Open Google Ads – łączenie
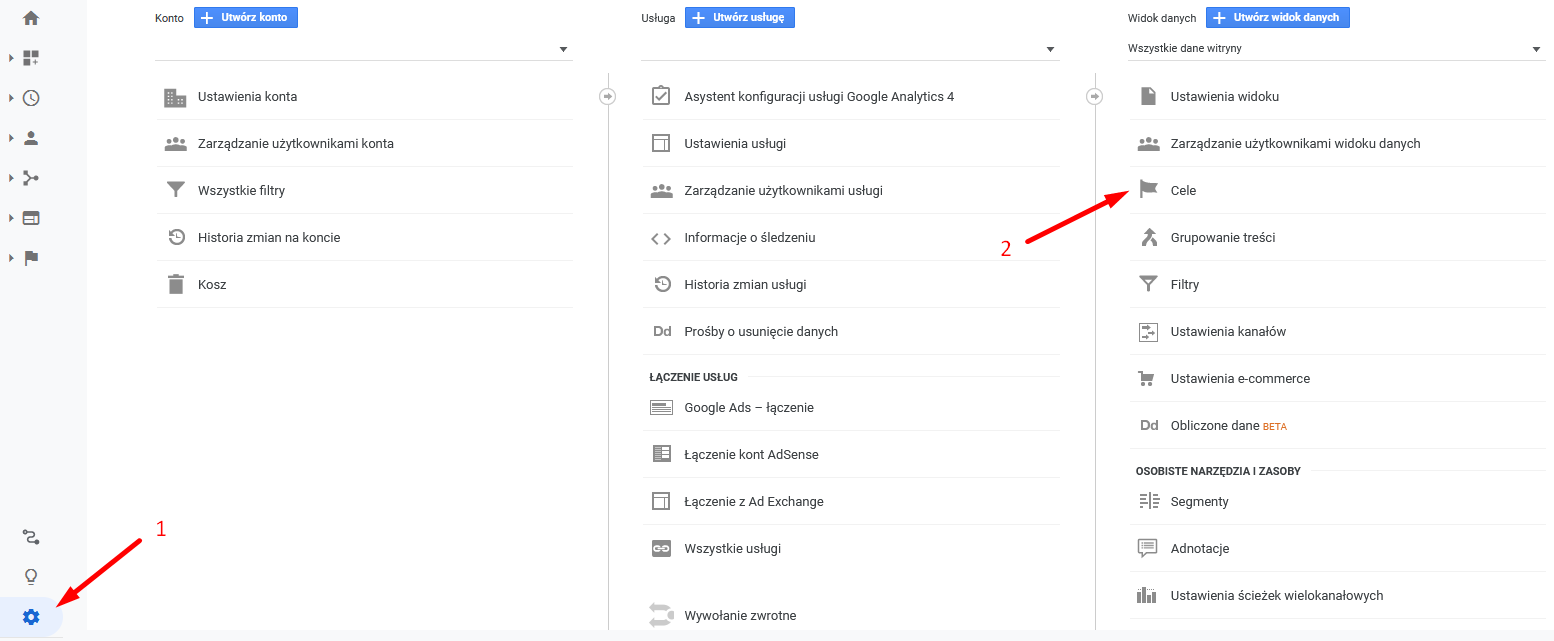The height and width of the screenshot is (641, 1554). point(850,408)
